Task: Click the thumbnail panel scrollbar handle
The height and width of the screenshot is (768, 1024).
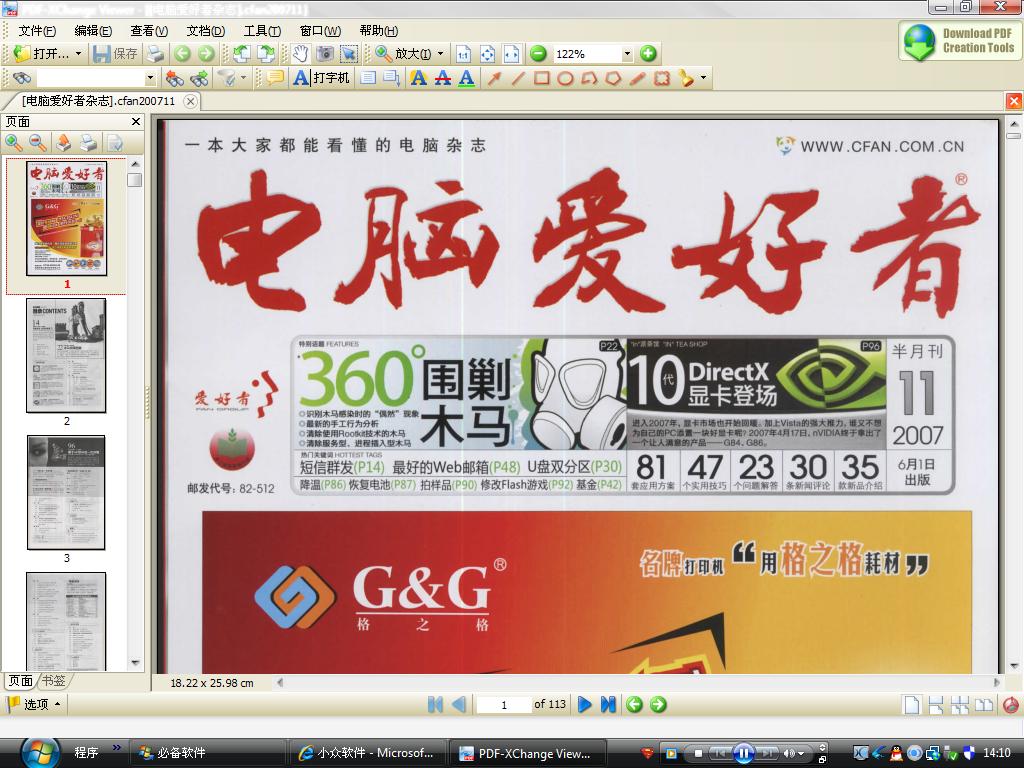Action: pos(135,180)
